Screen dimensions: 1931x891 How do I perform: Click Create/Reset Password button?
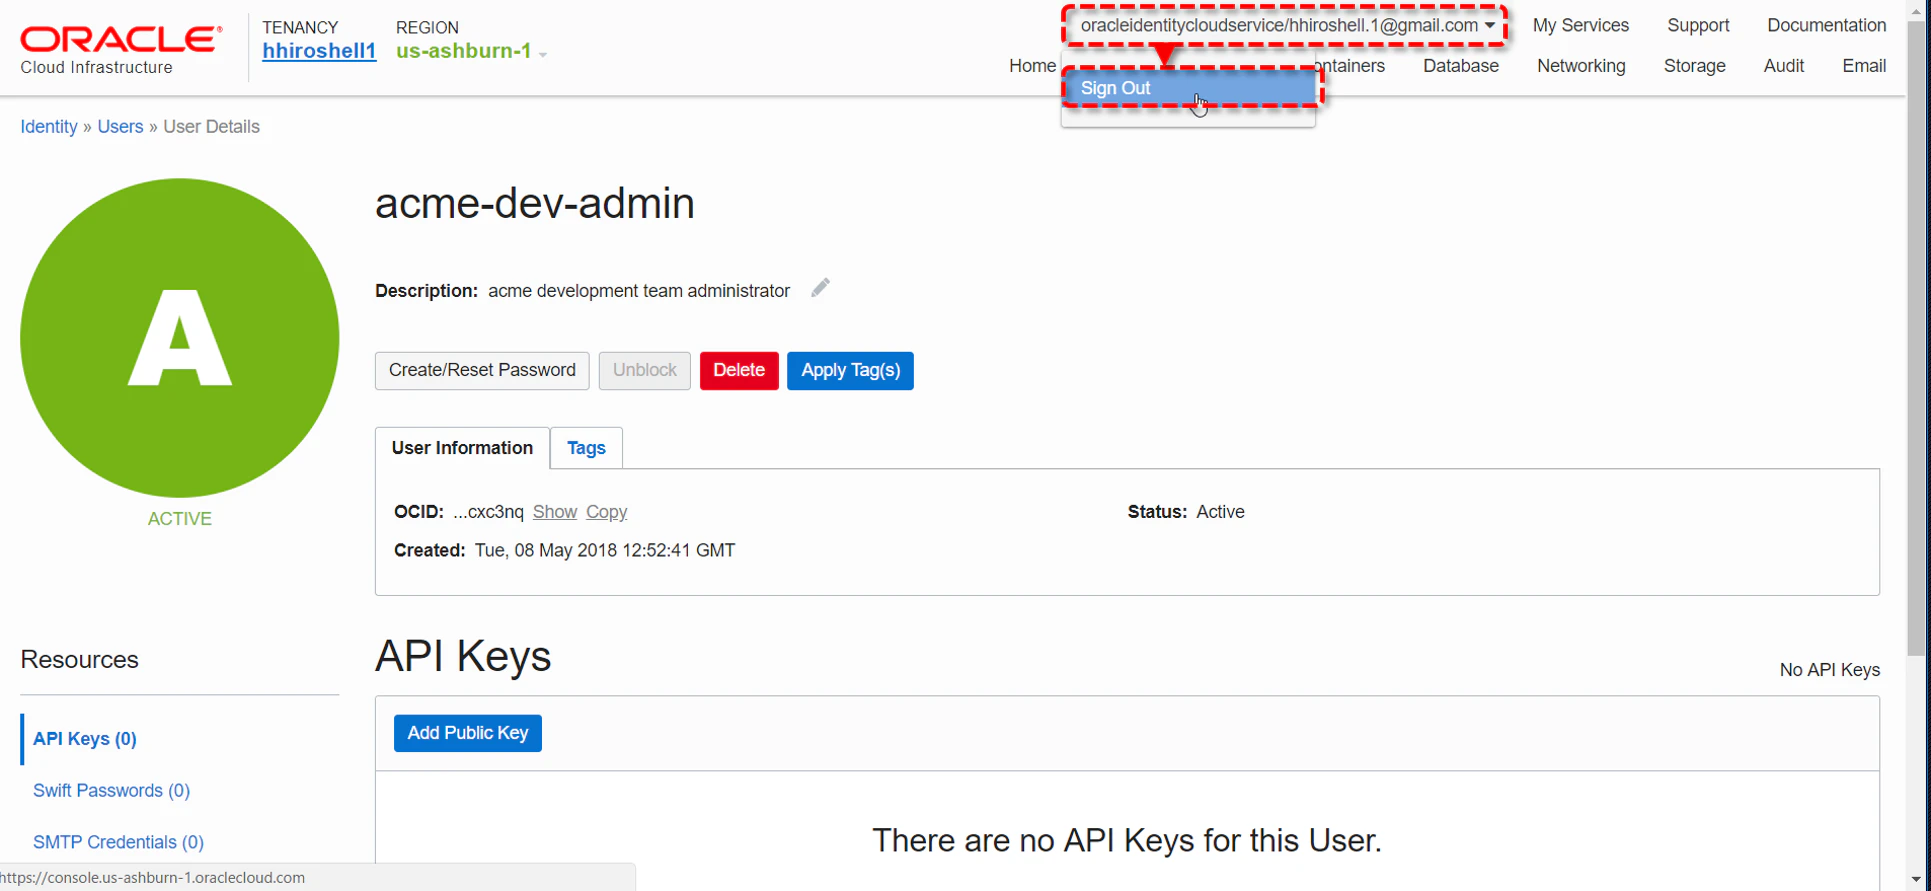pyautogui.click(x=482, y=371)
